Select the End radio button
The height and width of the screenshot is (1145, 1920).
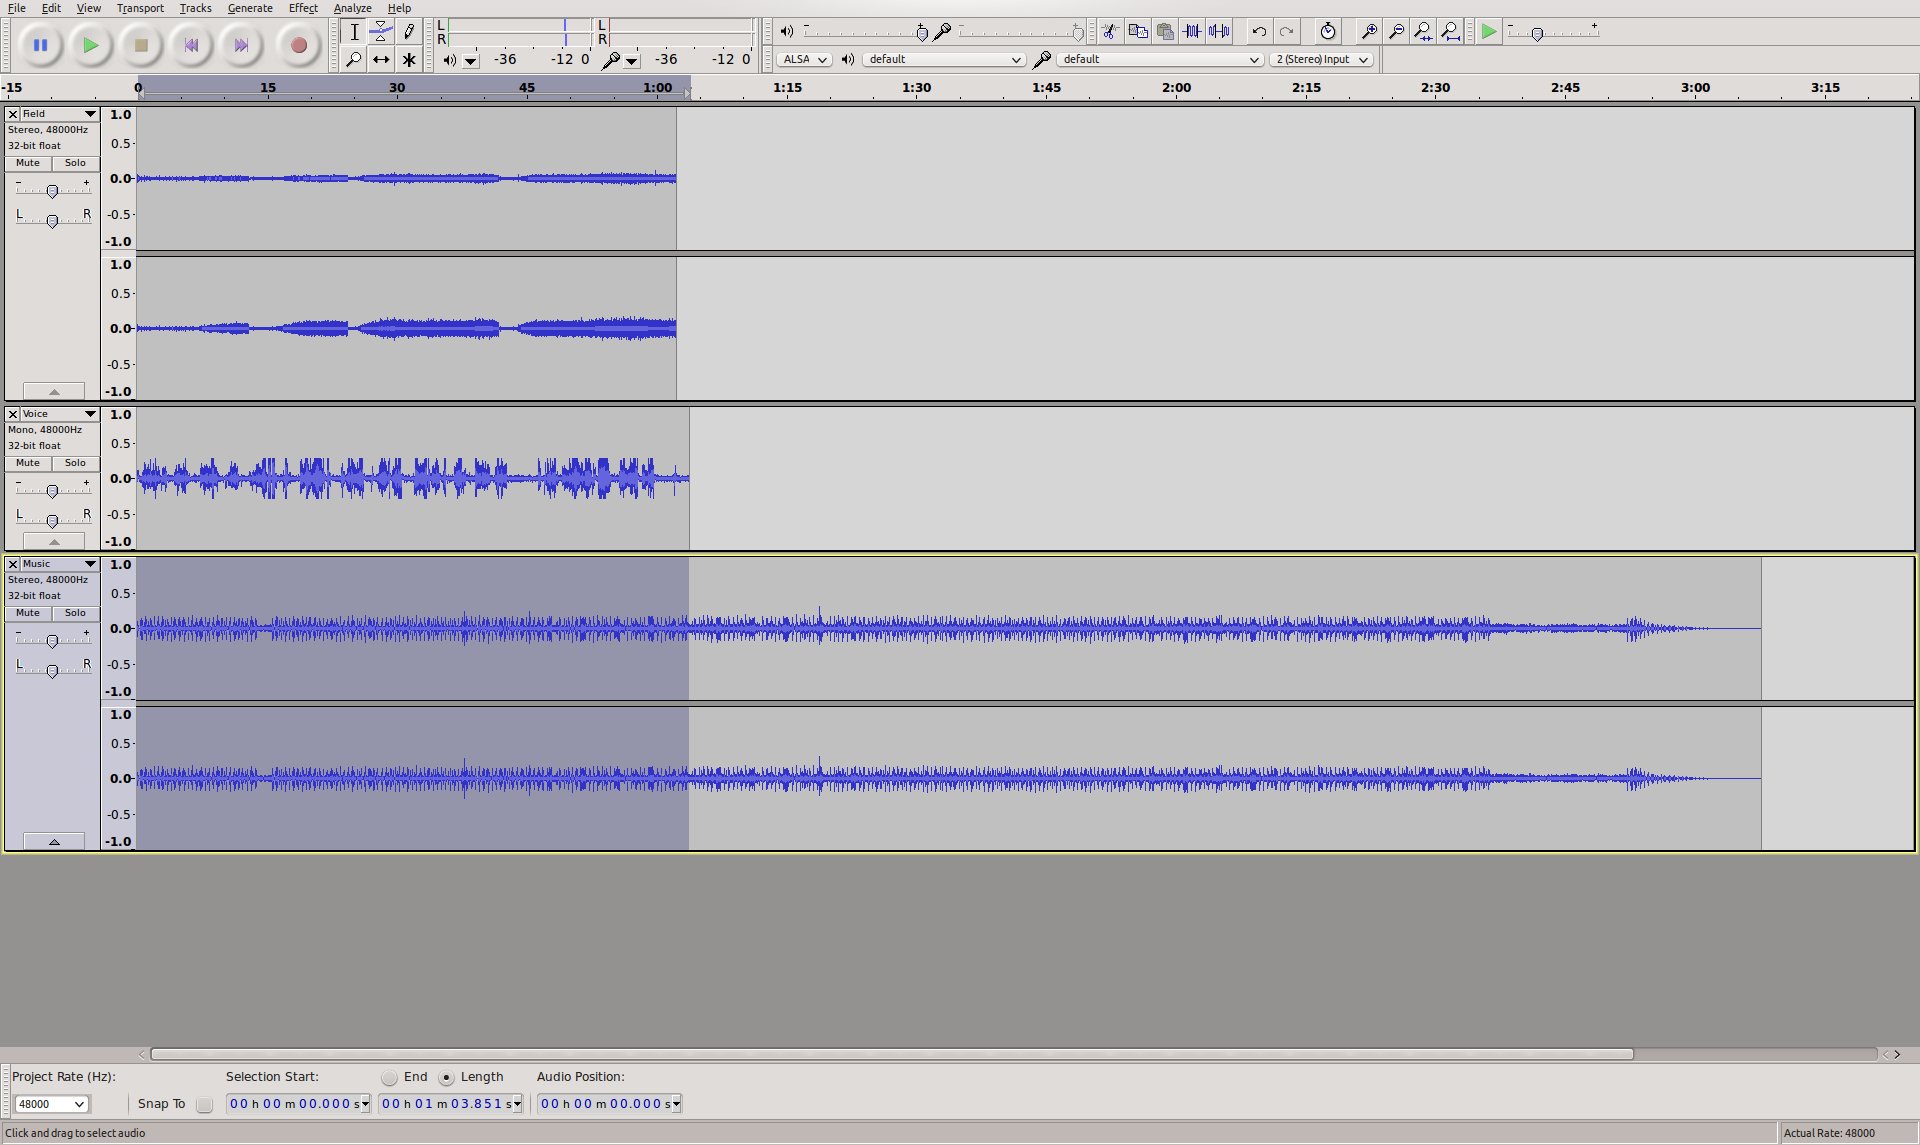pyautogui.click(x=389, y=1077)
